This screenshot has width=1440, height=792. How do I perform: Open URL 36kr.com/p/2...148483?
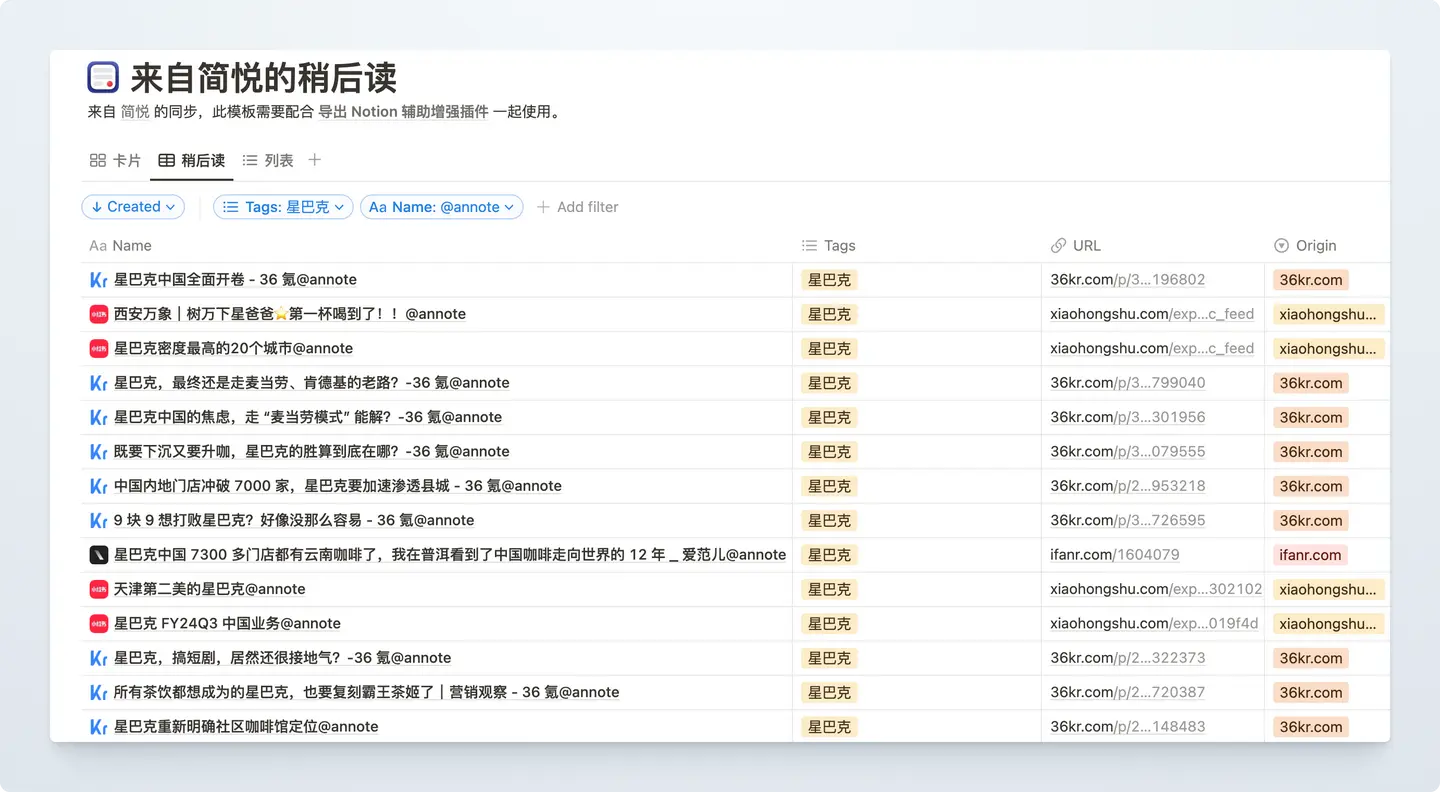pos(1127,727)
